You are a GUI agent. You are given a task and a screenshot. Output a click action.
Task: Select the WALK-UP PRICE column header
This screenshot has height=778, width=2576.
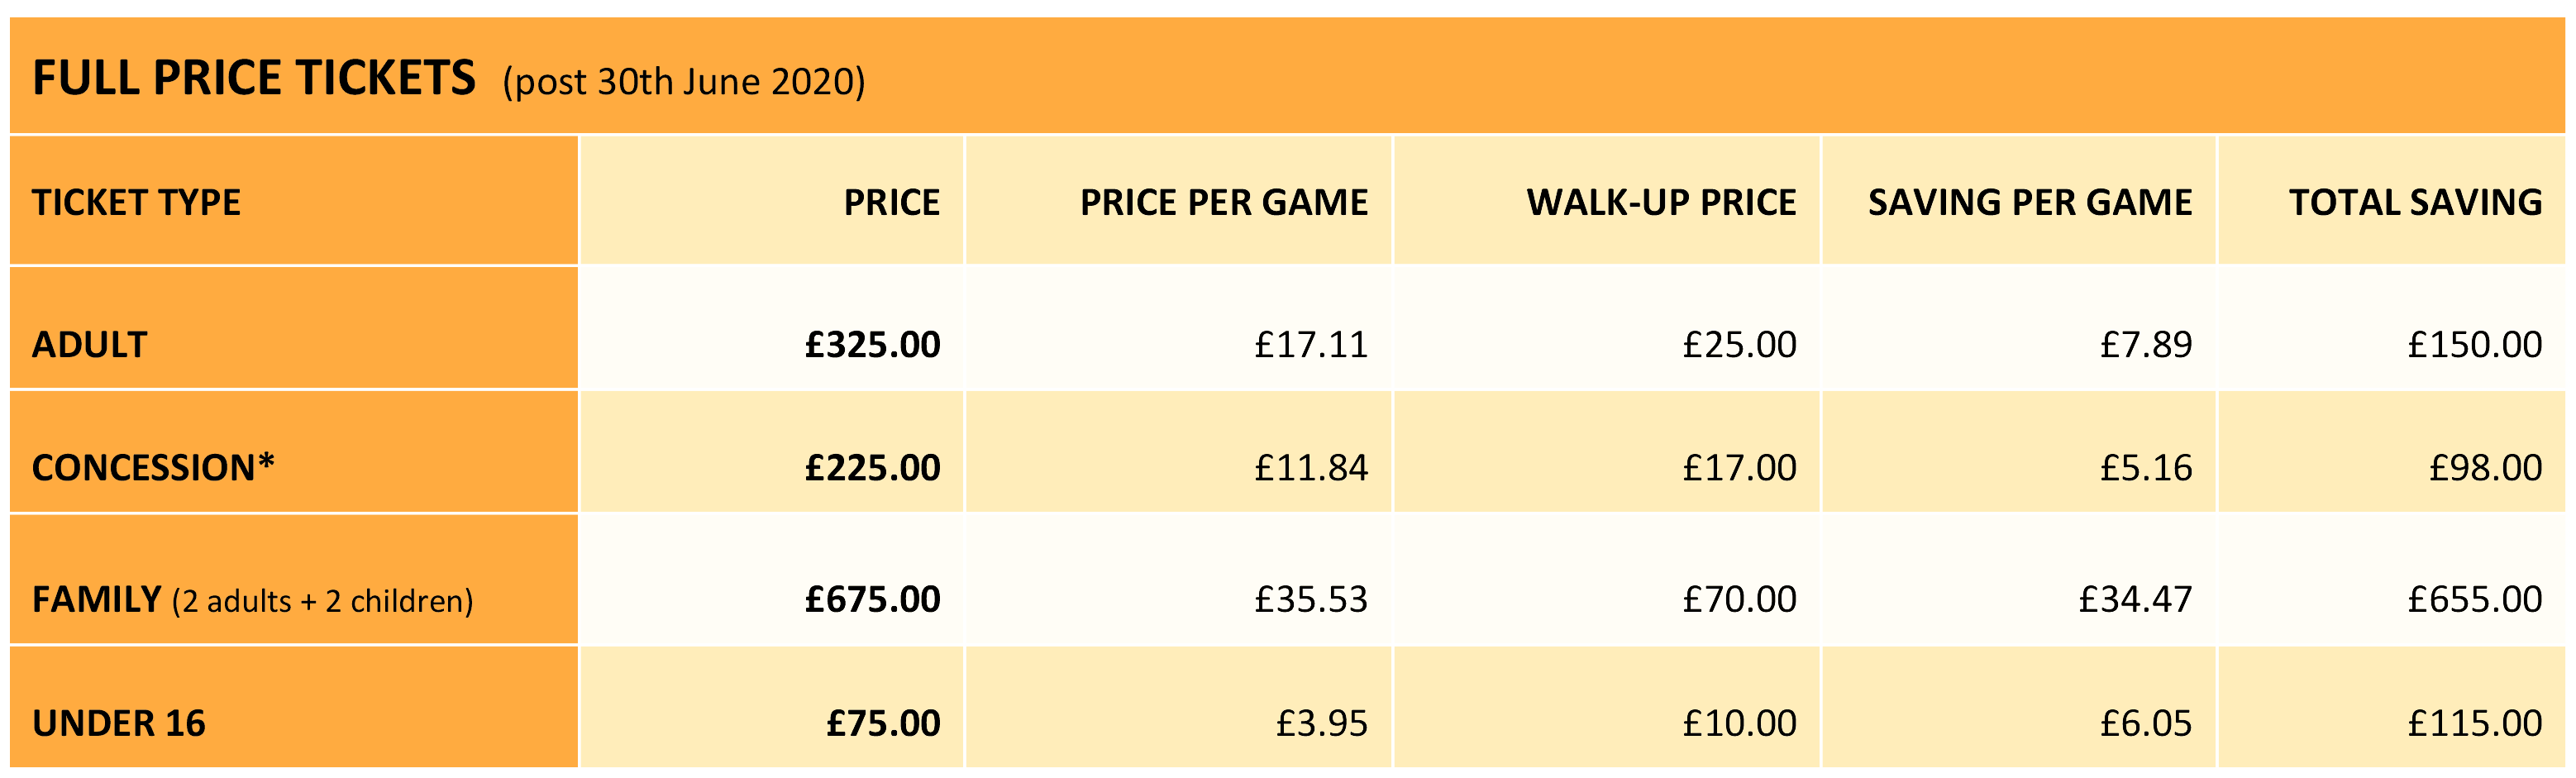point(1661,203)
